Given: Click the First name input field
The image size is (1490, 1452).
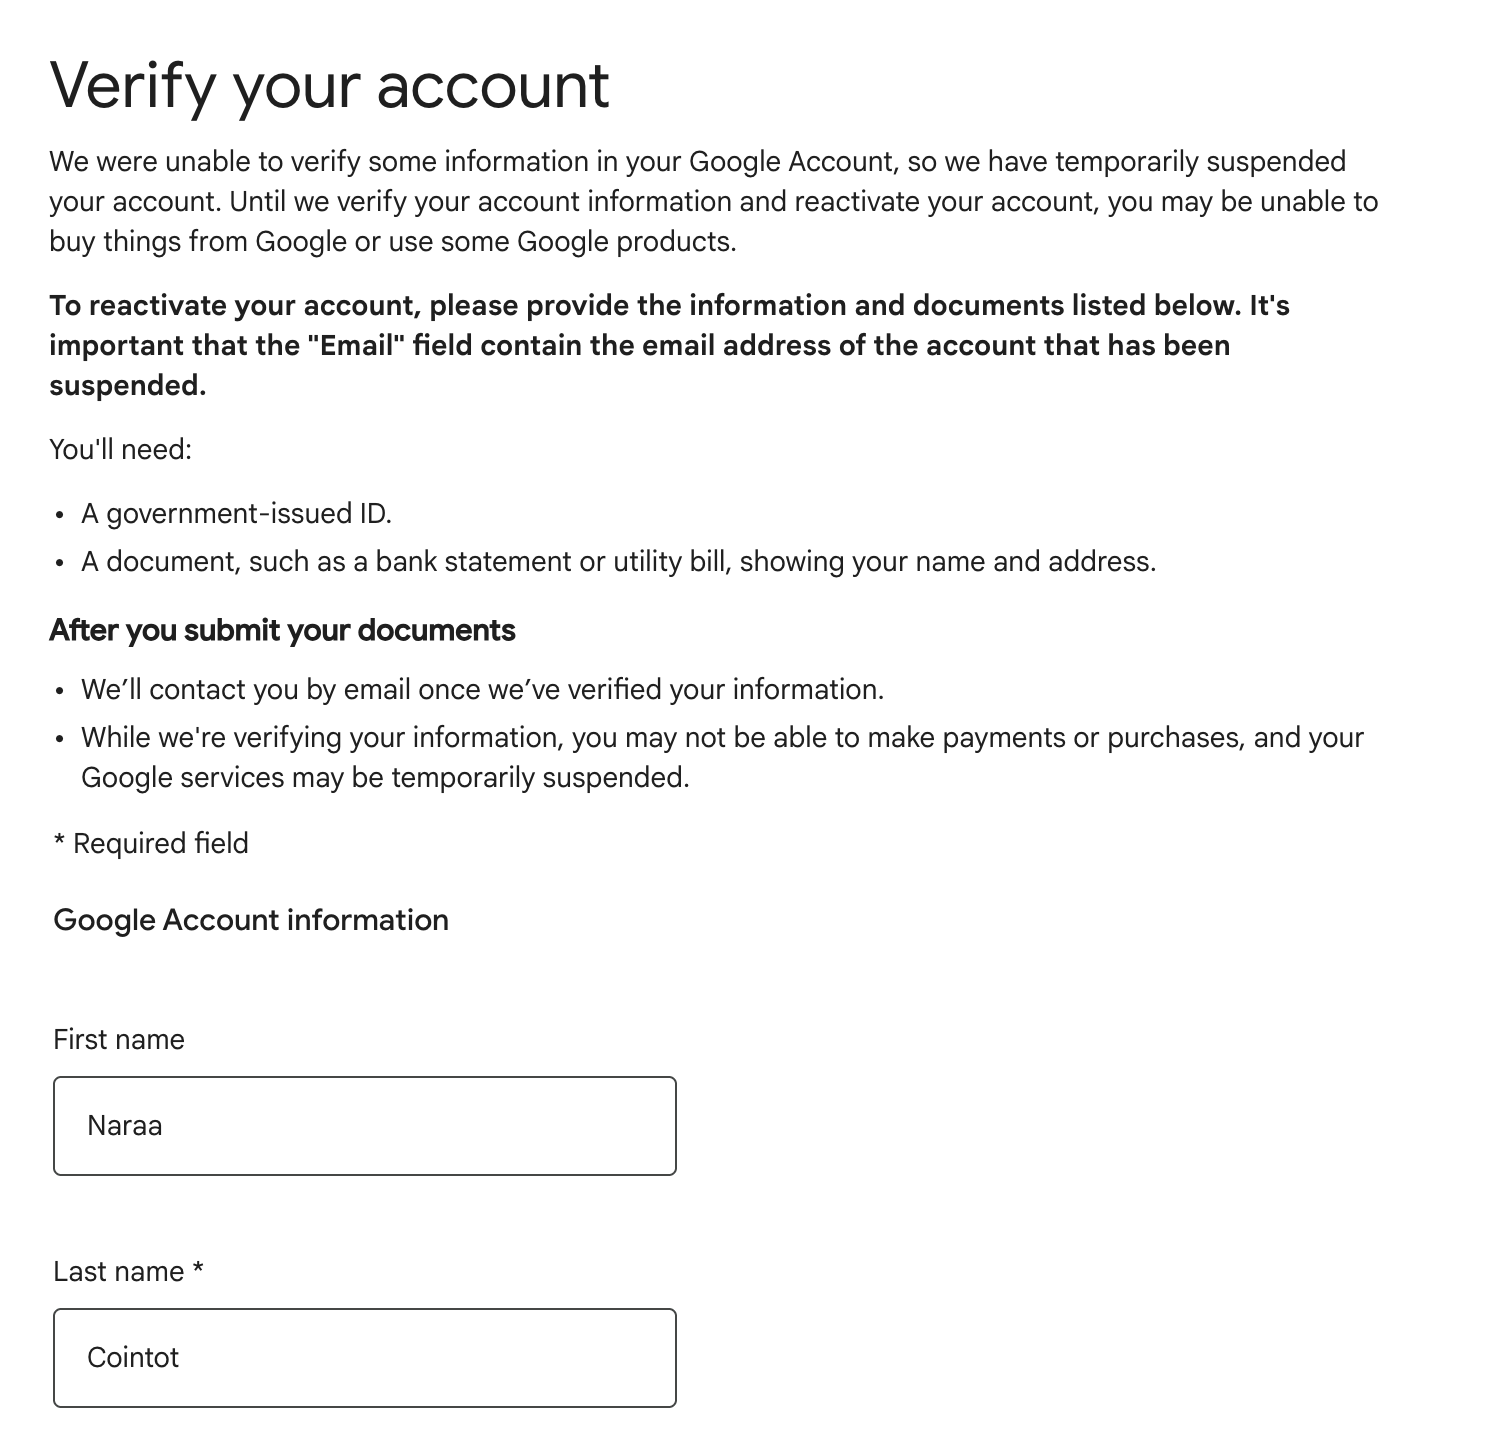Looking at the screenshot, I should [x=365, y=1126].
